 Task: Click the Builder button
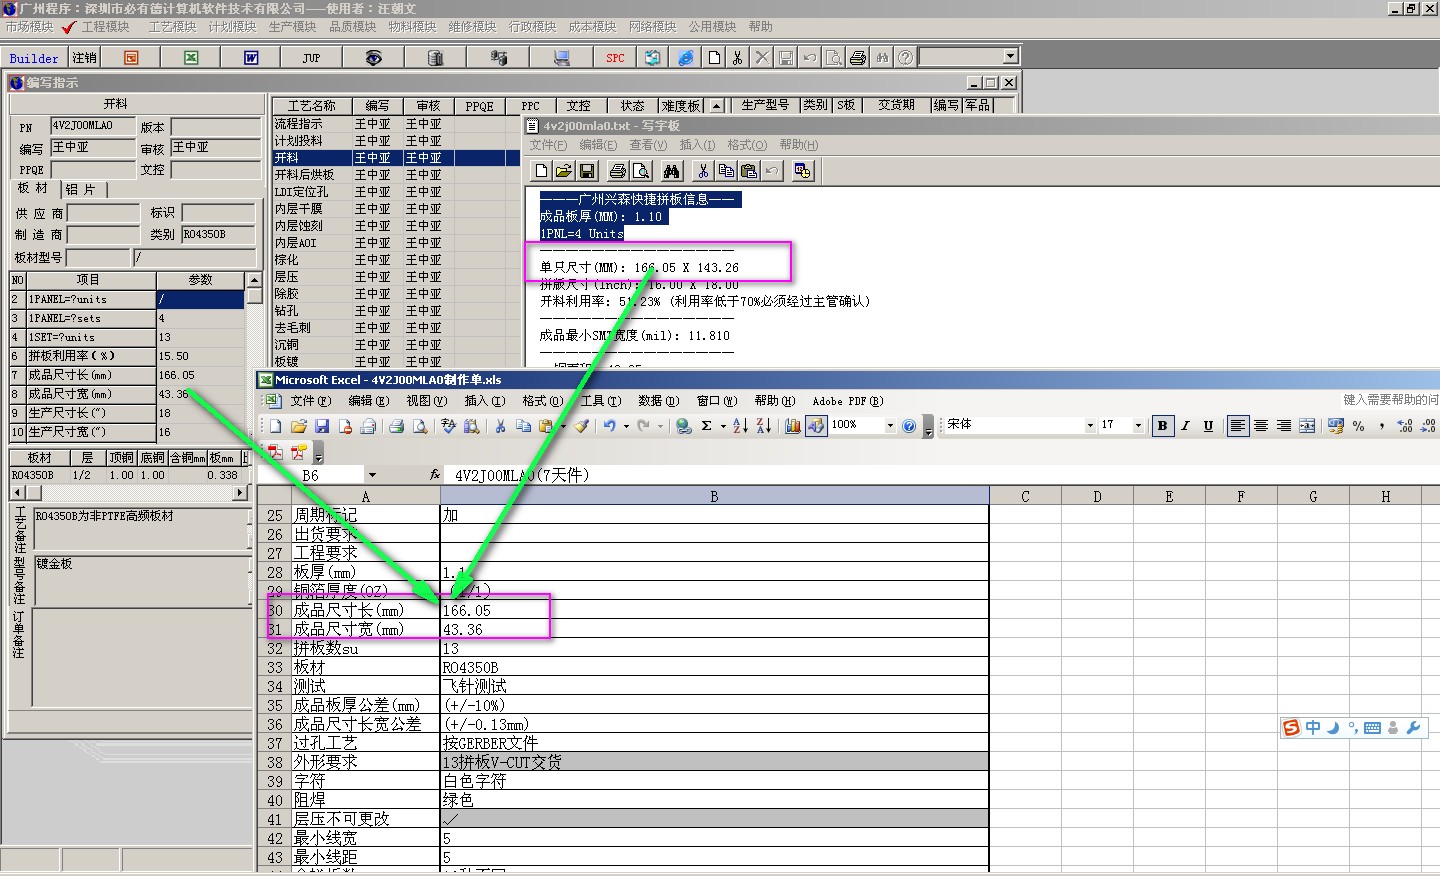click(x=34, y=58)
